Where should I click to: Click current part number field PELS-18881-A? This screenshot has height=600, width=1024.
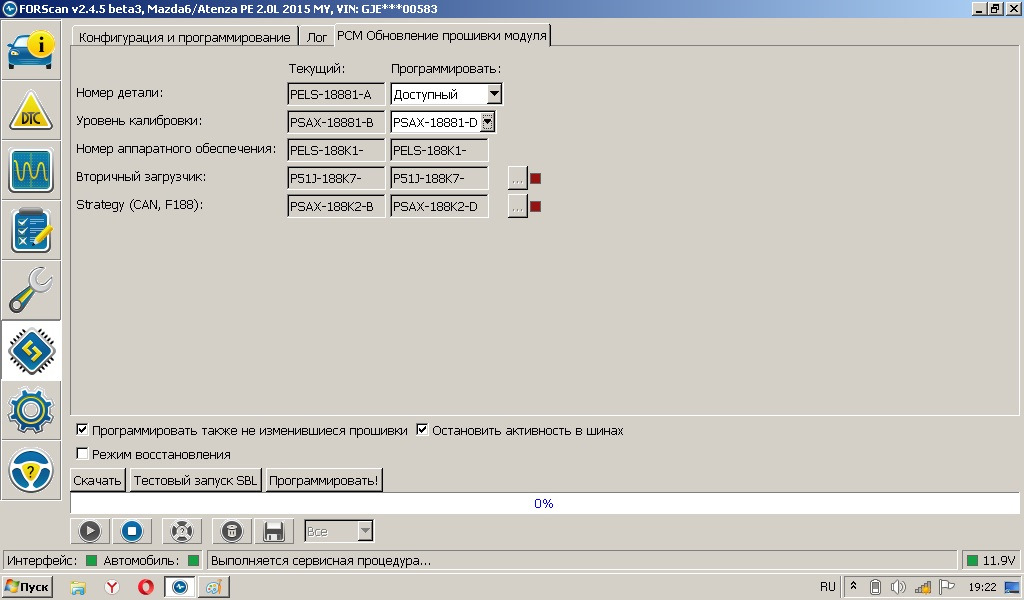pyautogui.click(x=336, y=94)
